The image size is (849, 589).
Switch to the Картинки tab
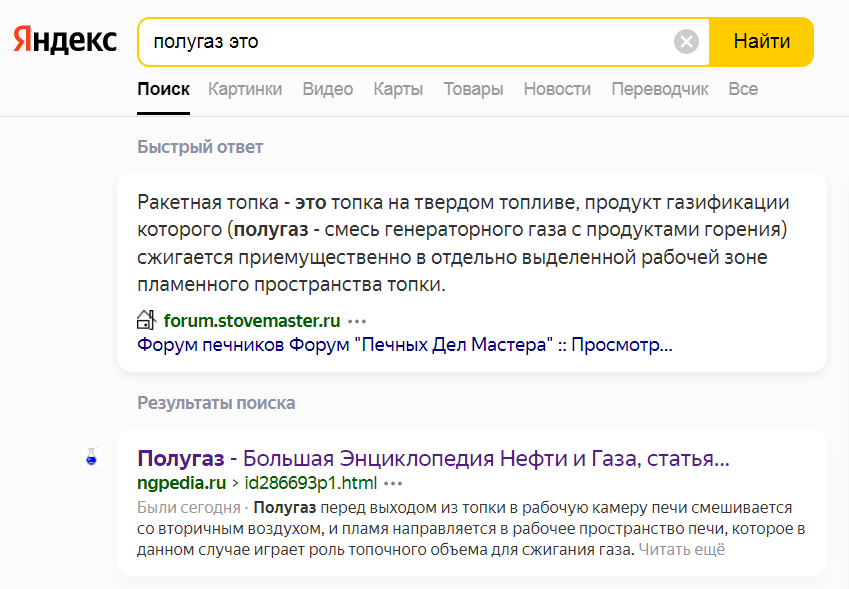click(245, 89)
